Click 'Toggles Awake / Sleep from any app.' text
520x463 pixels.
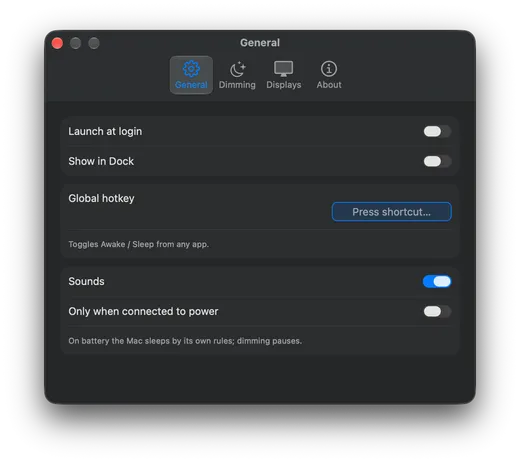[139, 244]
